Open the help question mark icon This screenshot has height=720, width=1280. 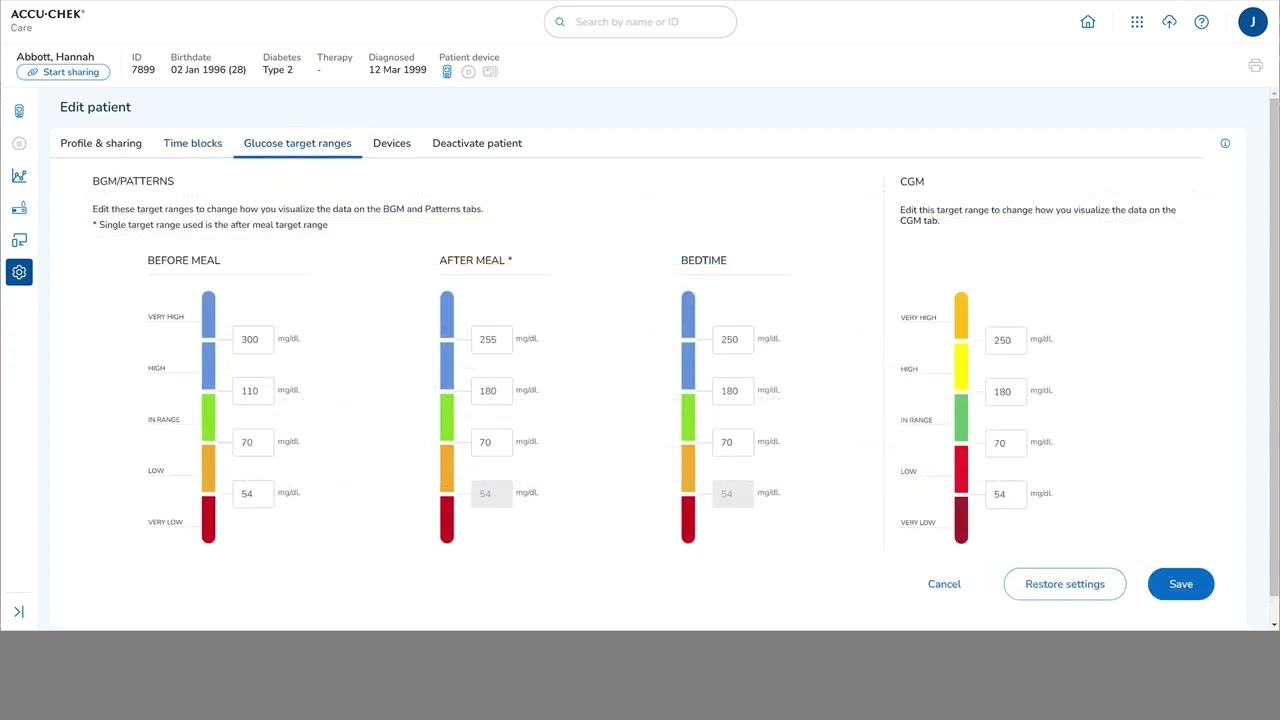(1202, 22)
